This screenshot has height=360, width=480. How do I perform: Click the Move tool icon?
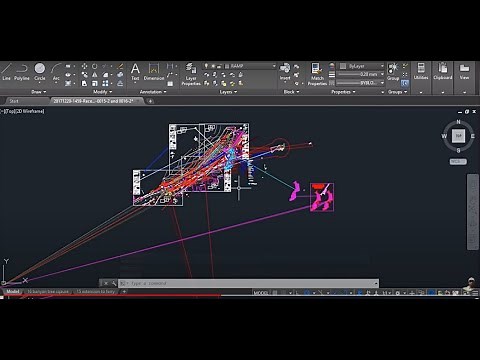84,66
